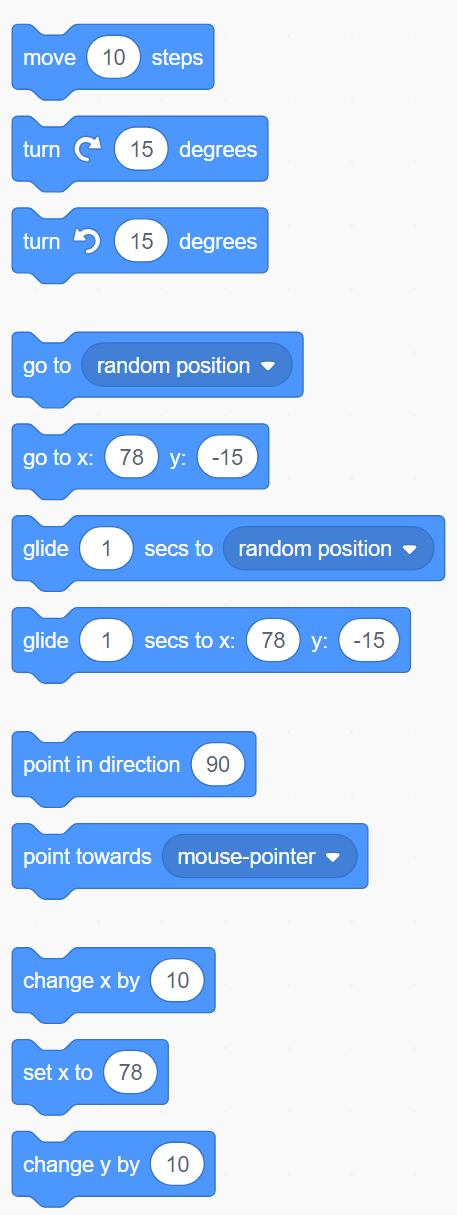
Task: Select degrees field in turn counterclockwise block
Action: tap(141, 242)
